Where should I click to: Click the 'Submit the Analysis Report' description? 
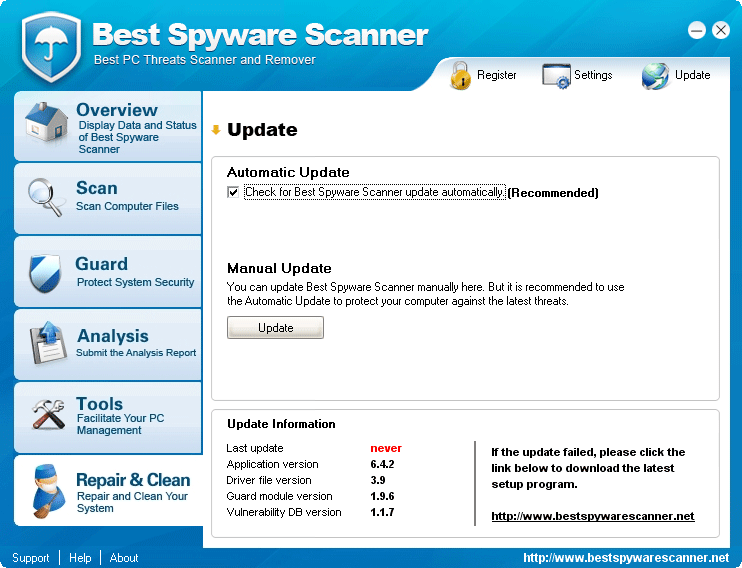point(136,353)
